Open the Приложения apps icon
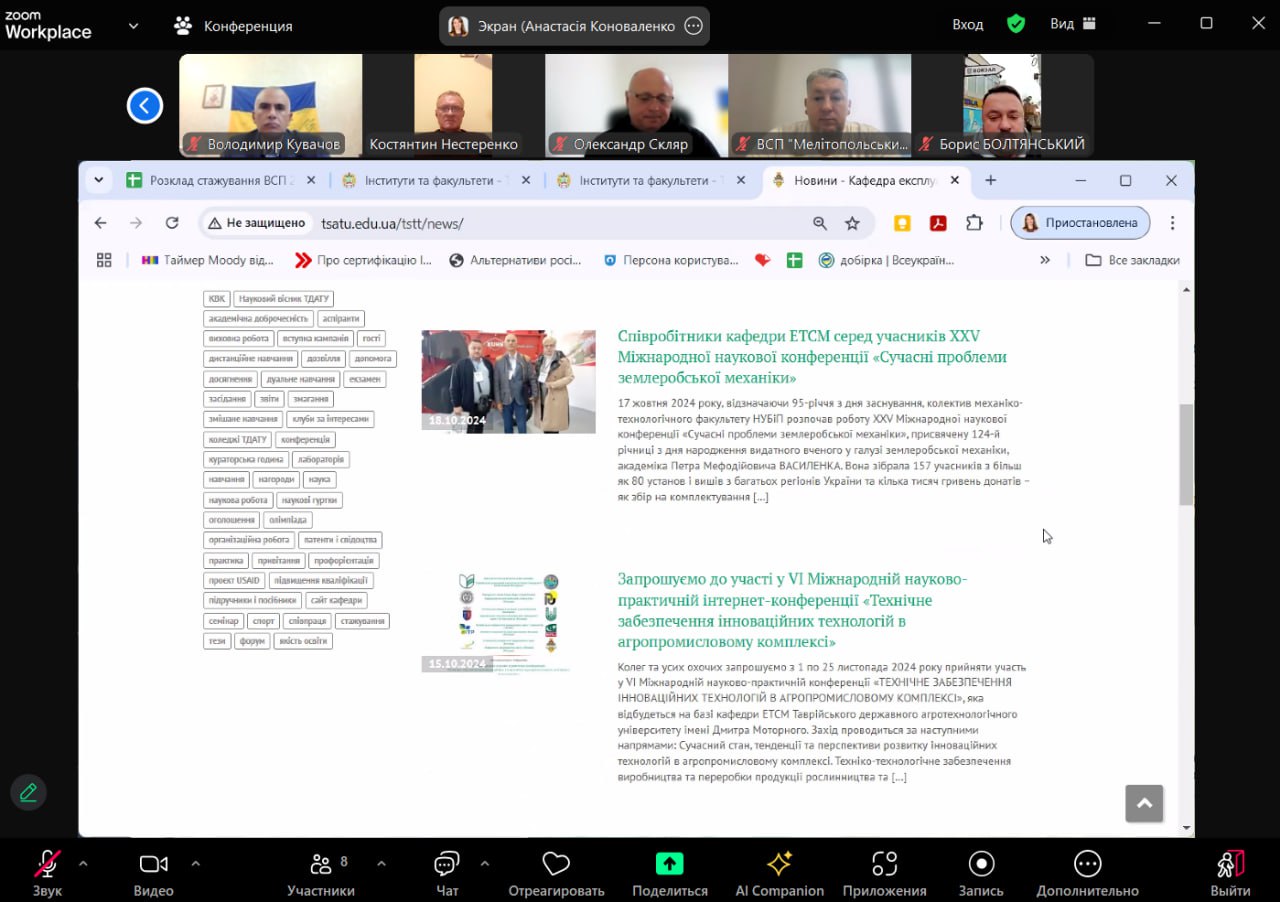 click(x=884, y=865)
